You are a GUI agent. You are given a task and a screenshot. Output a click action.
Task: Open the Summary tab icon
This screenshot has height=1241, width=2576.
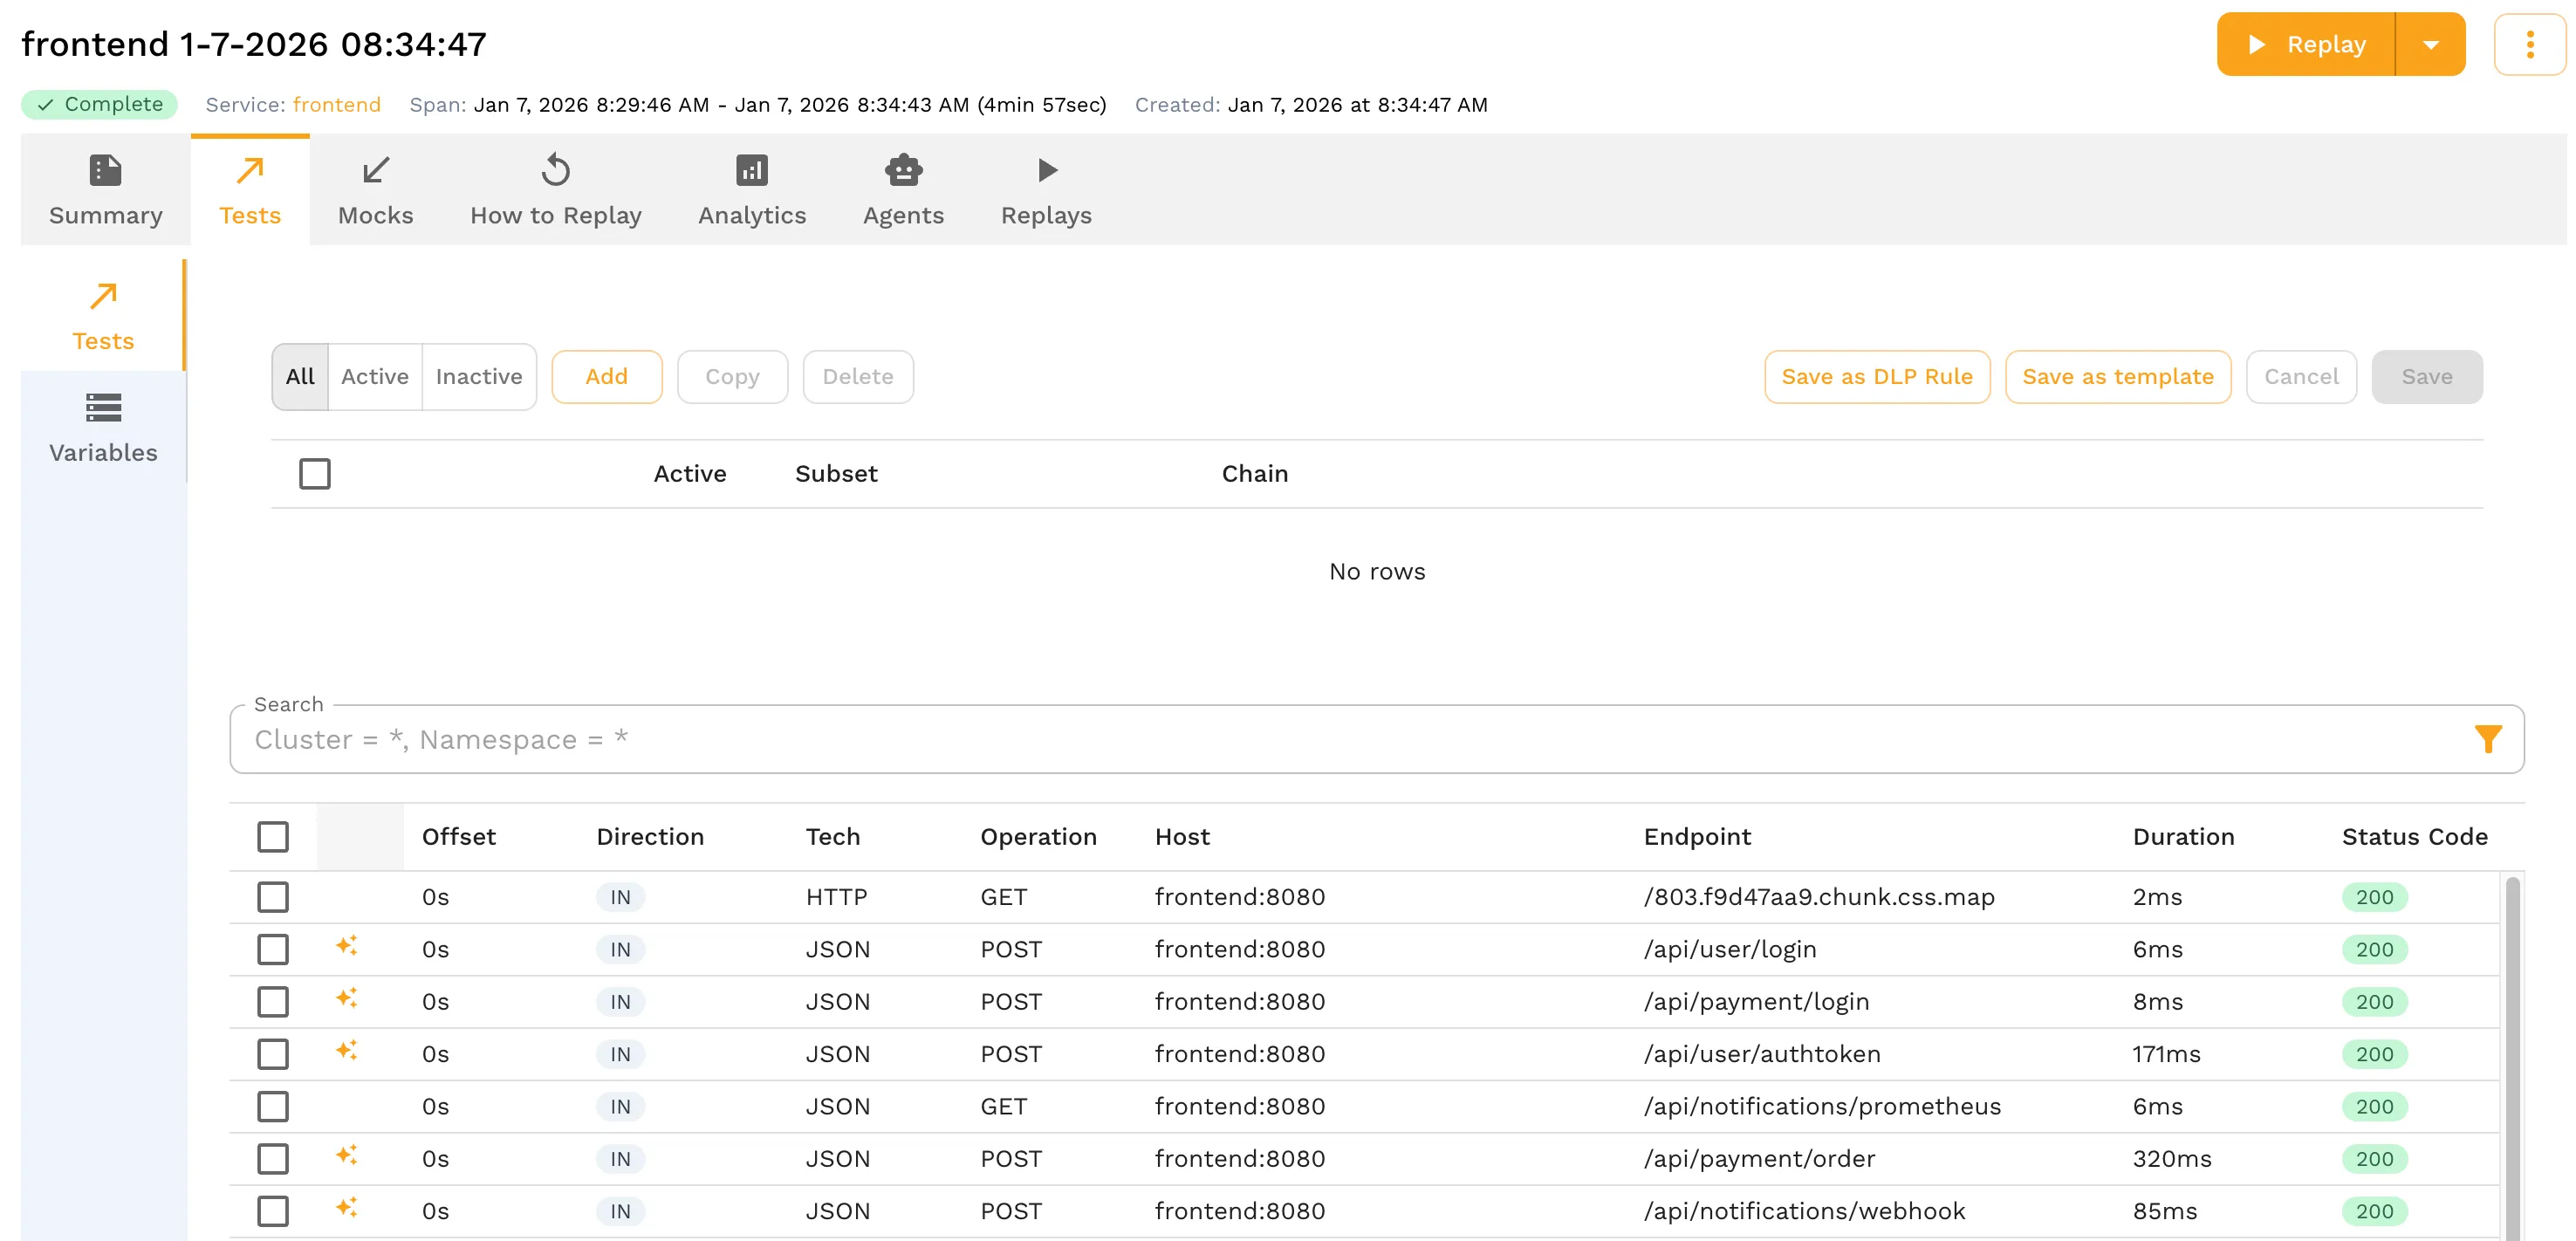pyautogui.click(x=104, y=190)
